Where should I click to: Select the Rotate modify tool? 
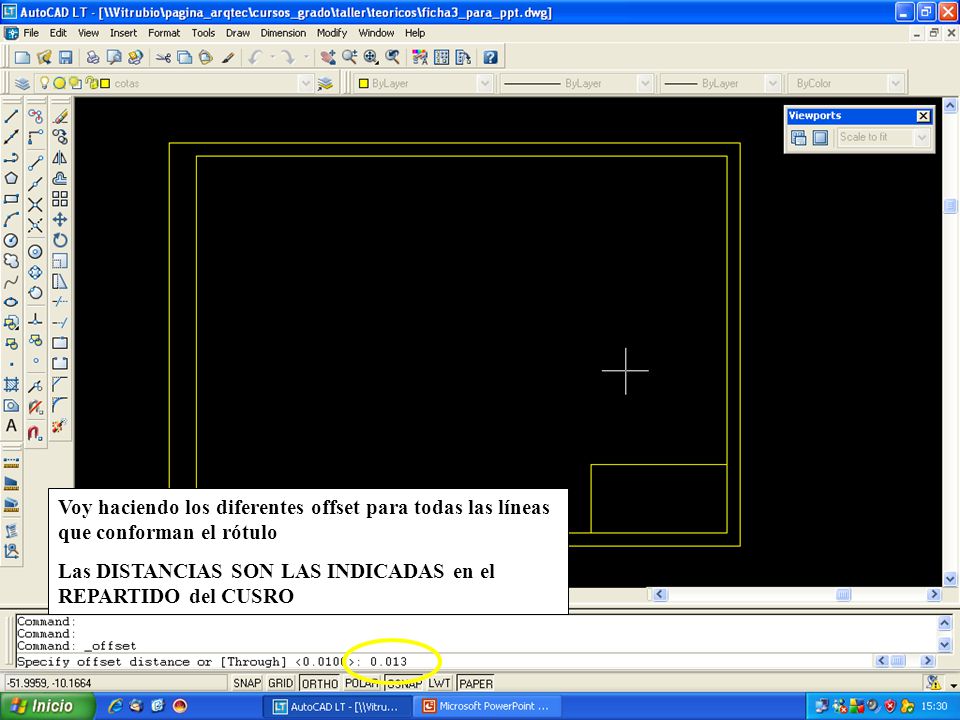[x=60, y=241]
